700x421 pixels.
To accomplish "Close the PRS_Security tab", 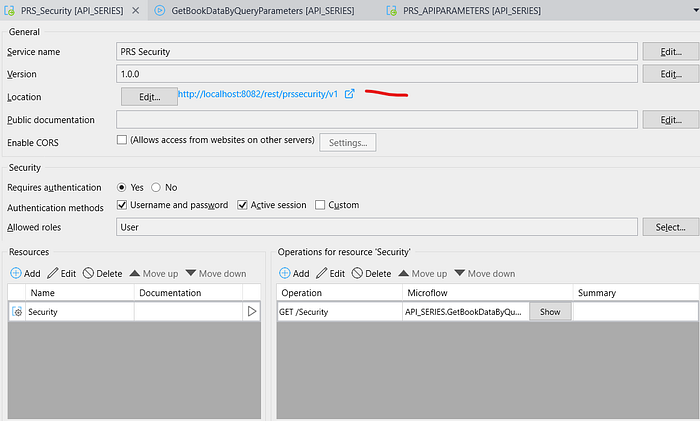I will tap(135, 10).
